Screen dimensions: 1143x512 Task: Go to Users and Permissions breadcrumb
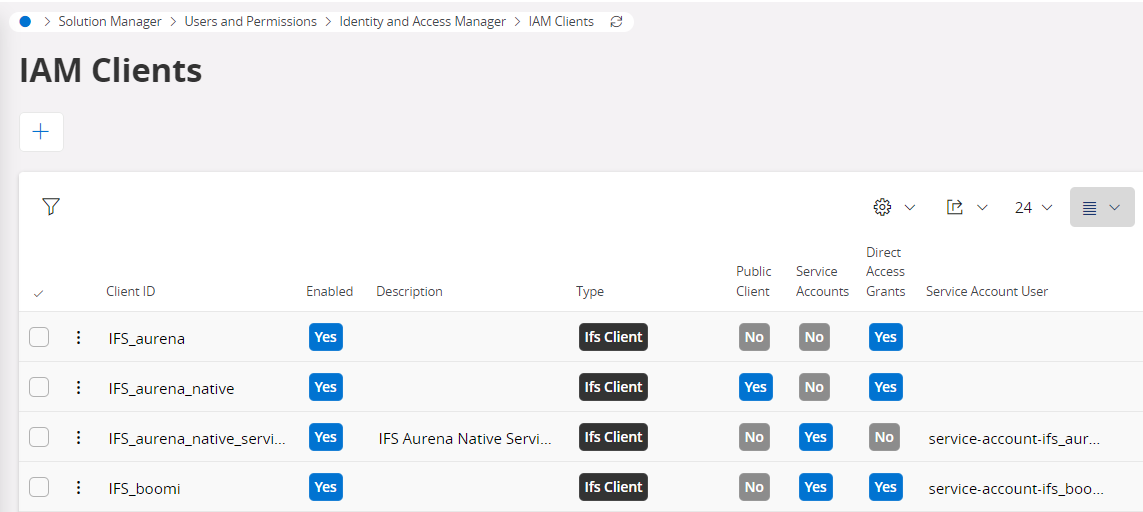pyautogui.click(x=250, y=21)
